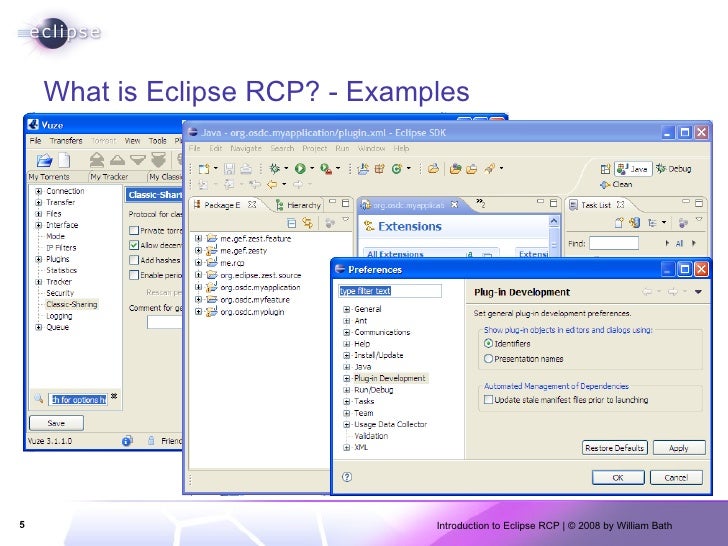Image resolution: width=728 pixels, height=546 pixels.
Task: Close the Task List tab
Action: 620,204
